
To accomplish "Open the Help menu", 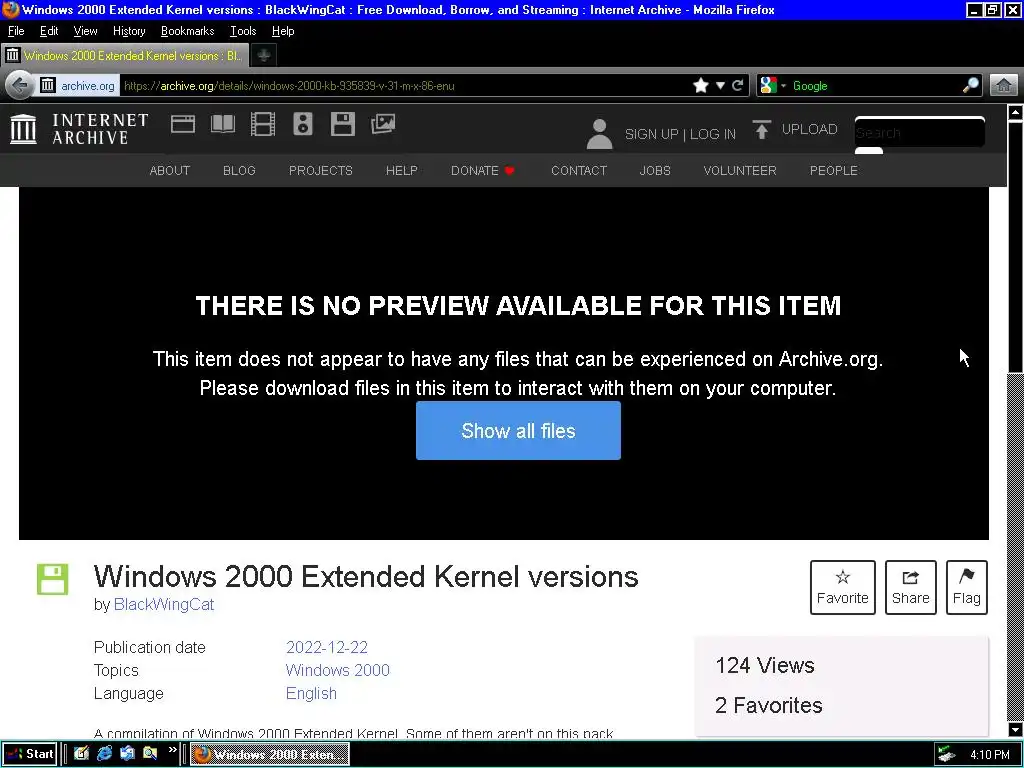I will [x=283, y=31].
